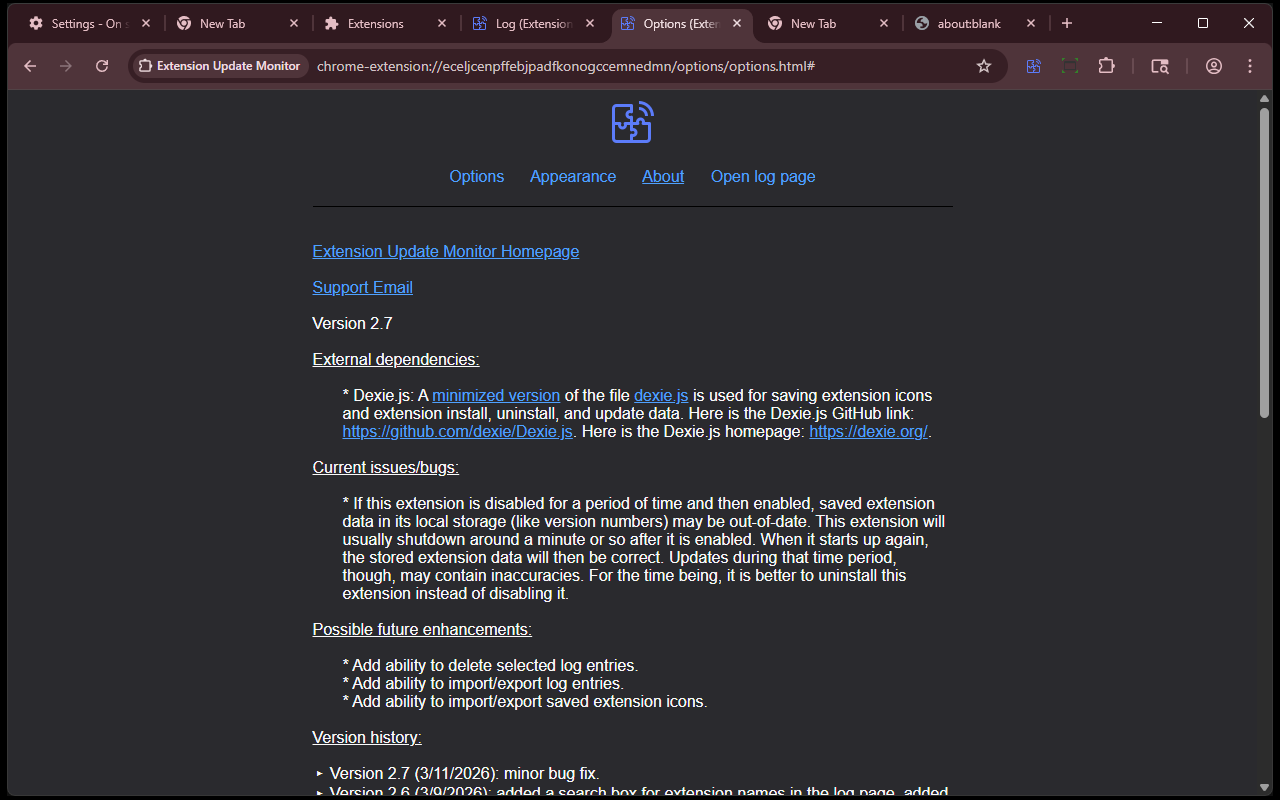The width and height of the screenshot is (1280, 800).
Task: Expand the Version 2.7 history entry
Action: (321, 773)
